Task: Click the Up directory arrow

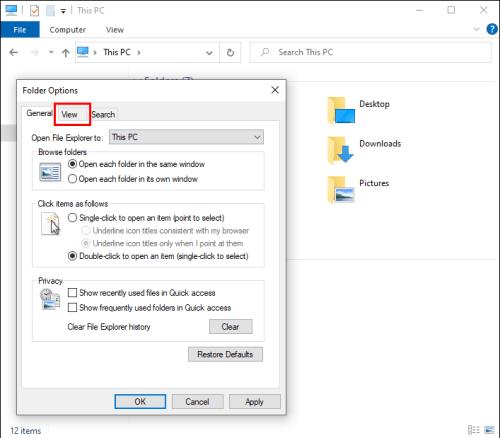Action: click(66, 53)
